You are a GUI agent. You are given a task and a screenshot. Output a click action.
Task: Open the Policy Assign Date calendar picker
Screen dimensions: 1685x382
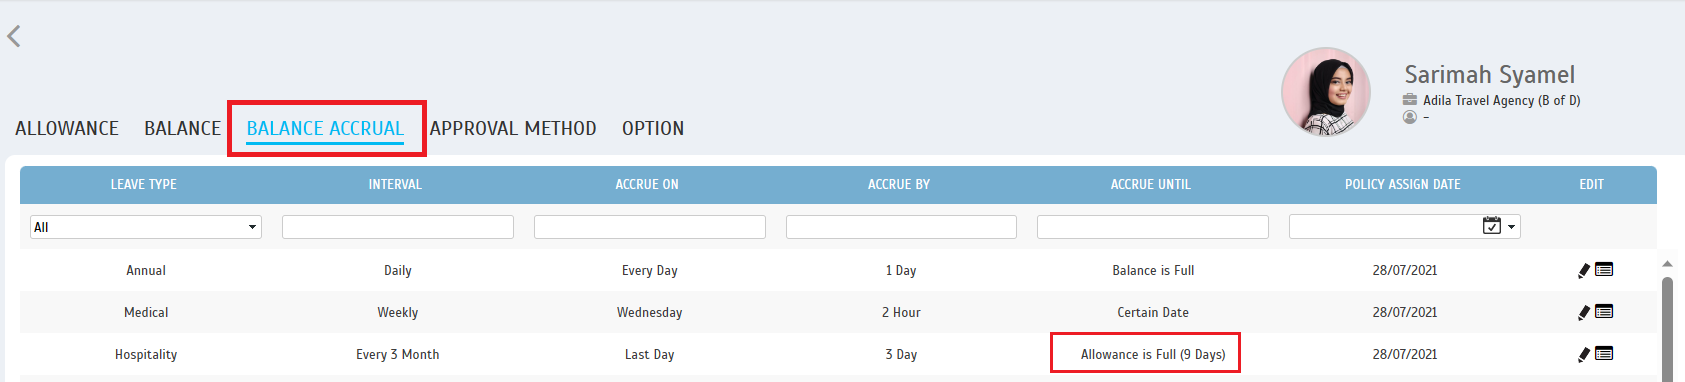pos(1491,226)
